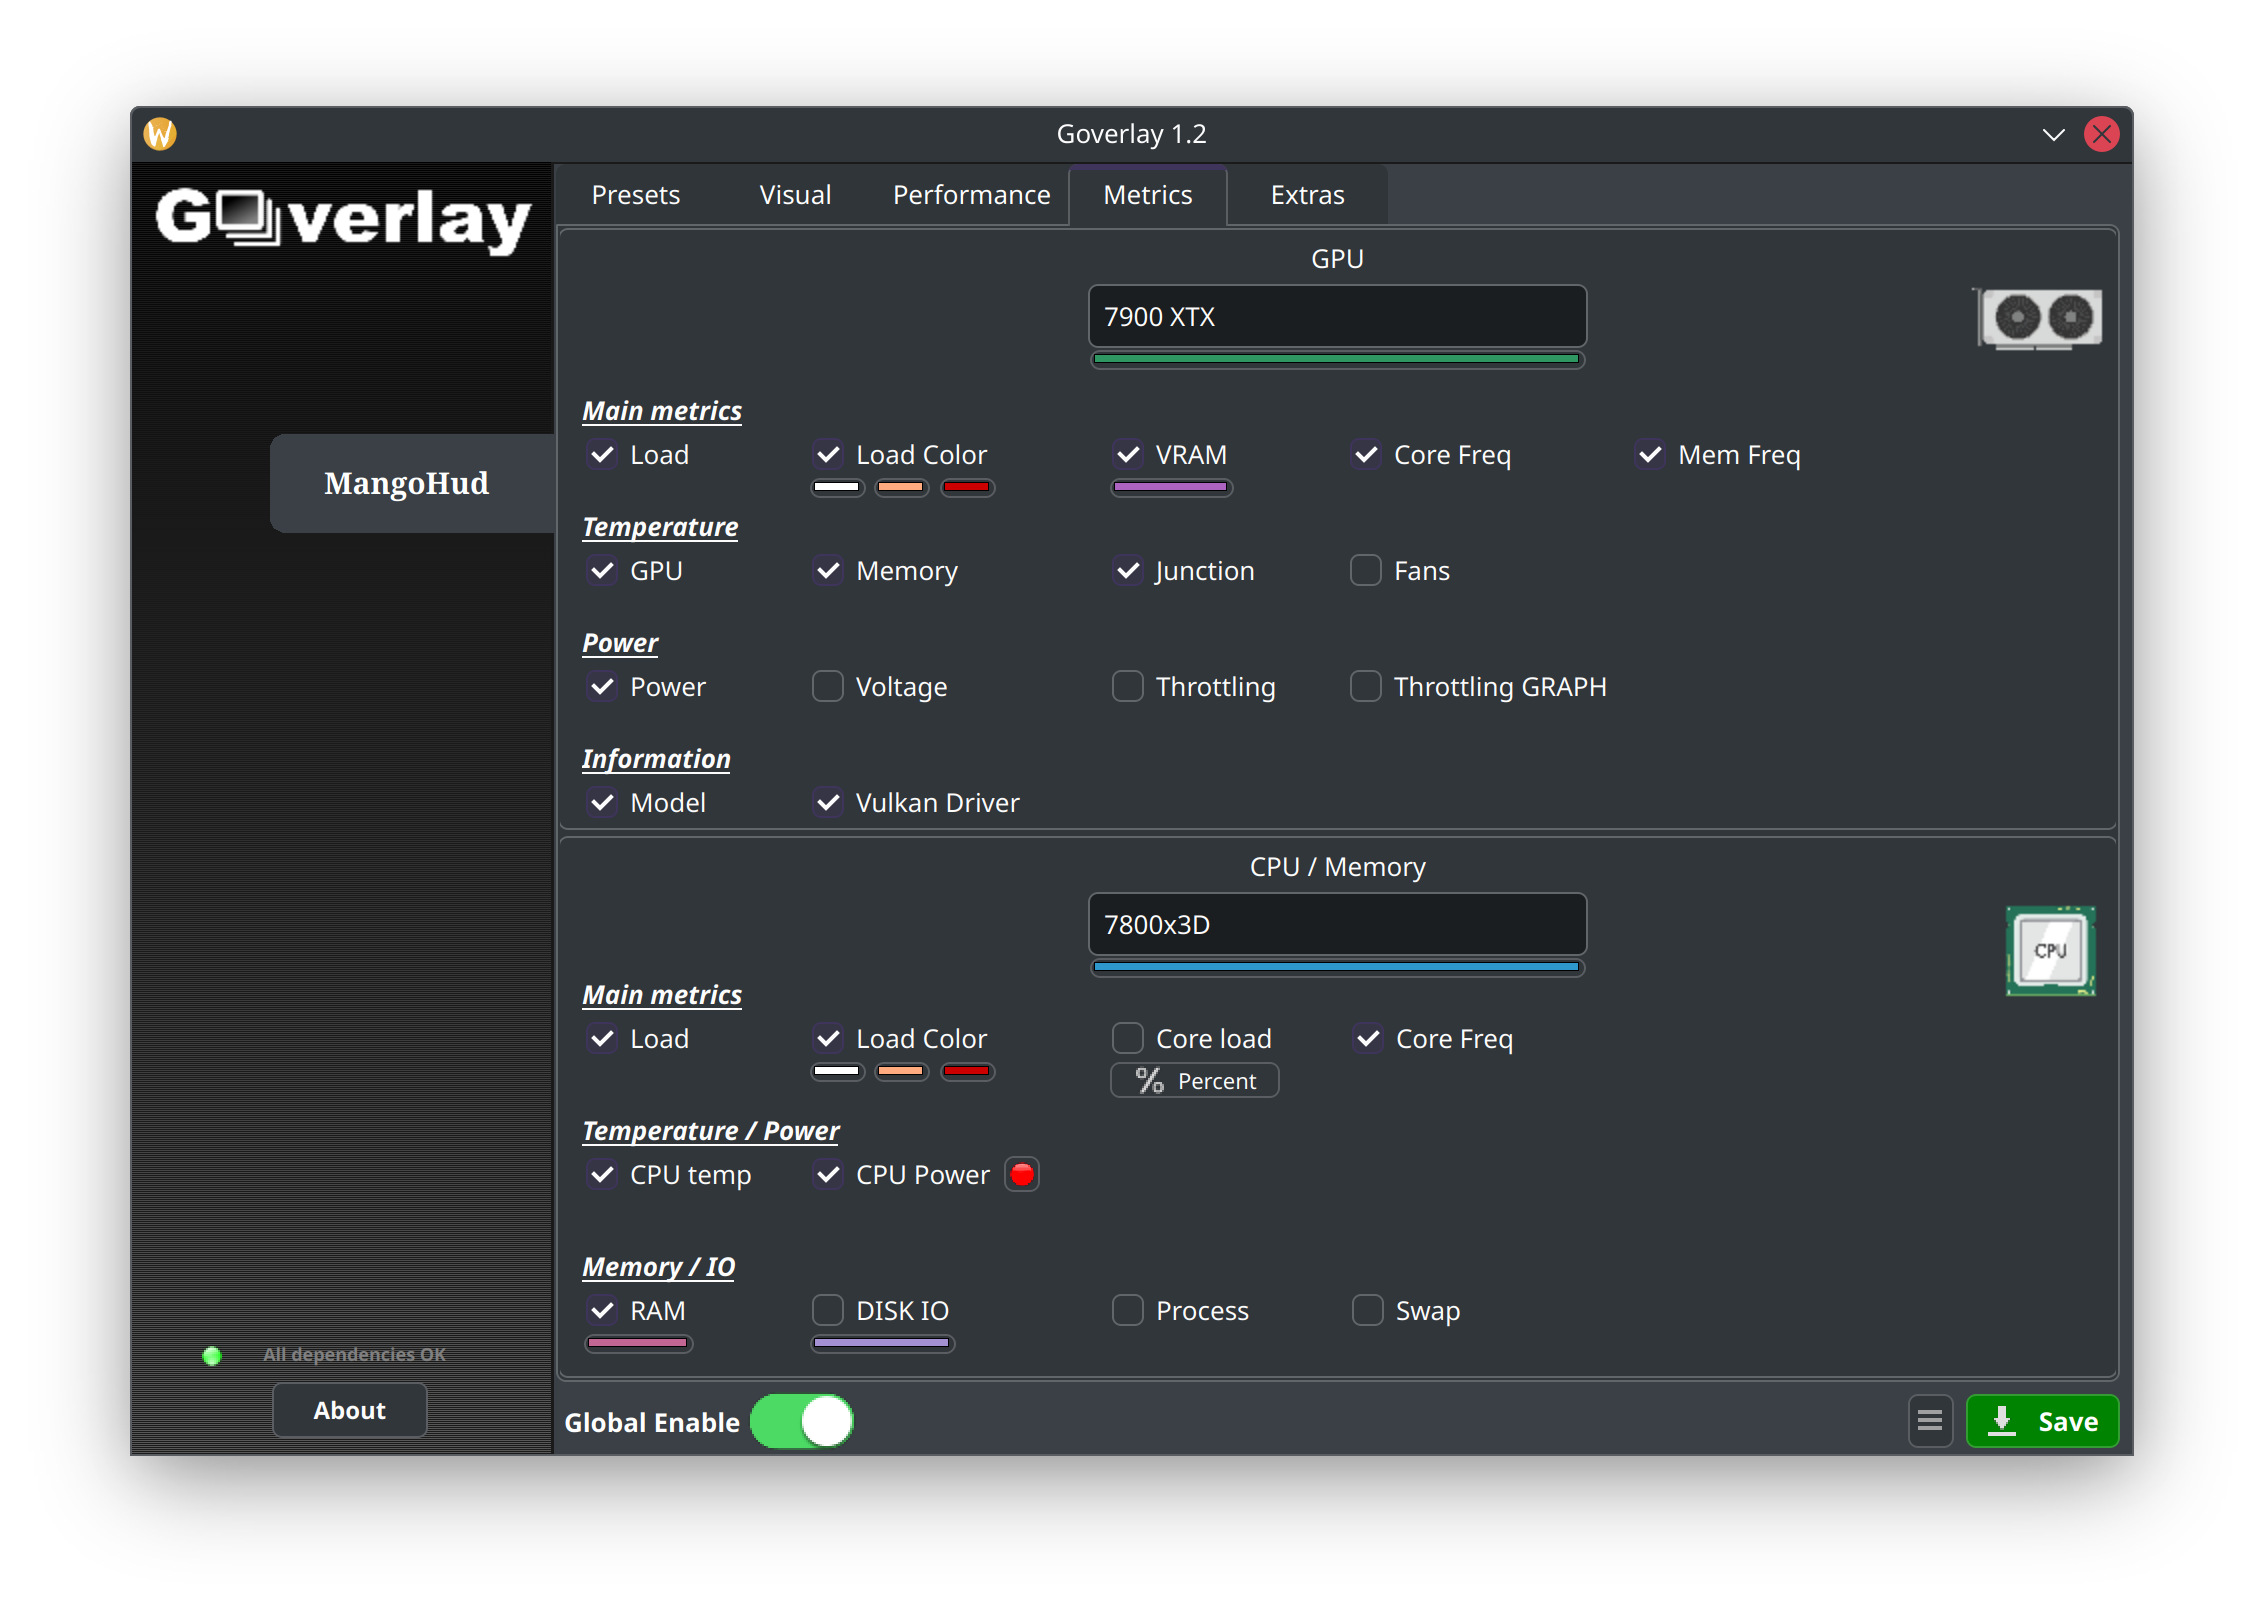The height and width of the screenshot is (1612, 2266).
Task: Pick the white GPU load color swatch
Action: (x=837, y=488)
